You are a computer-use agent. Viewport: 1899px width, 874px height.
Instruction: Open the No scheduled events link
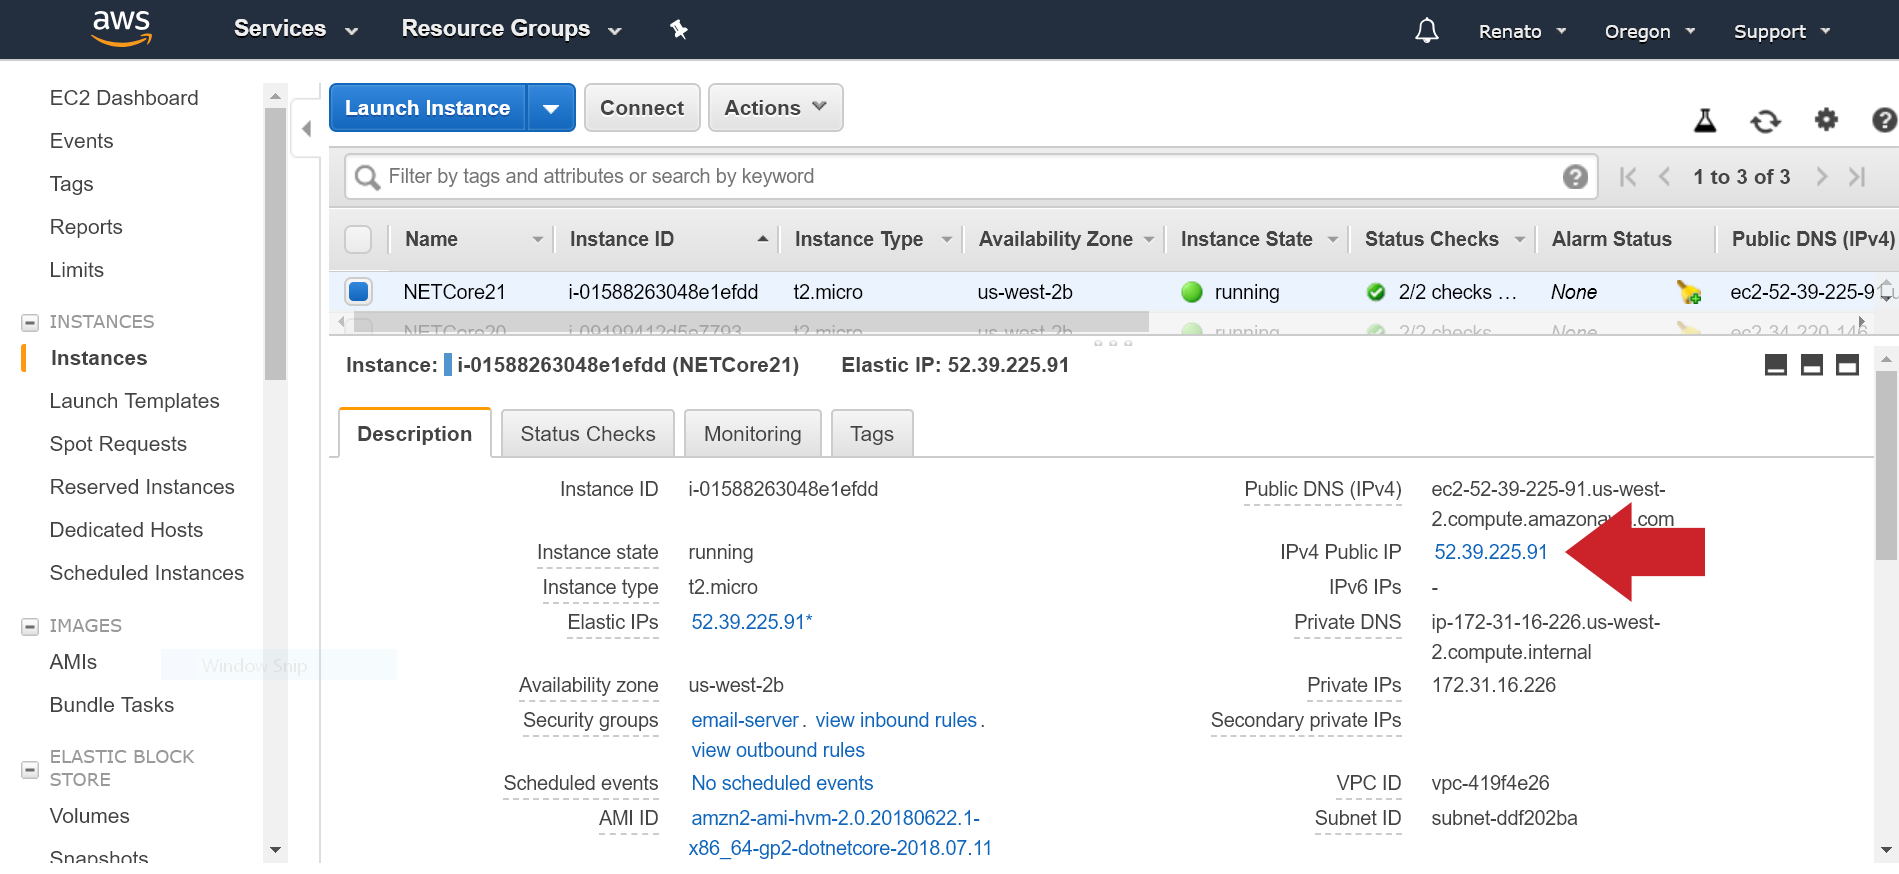[782, 783]
